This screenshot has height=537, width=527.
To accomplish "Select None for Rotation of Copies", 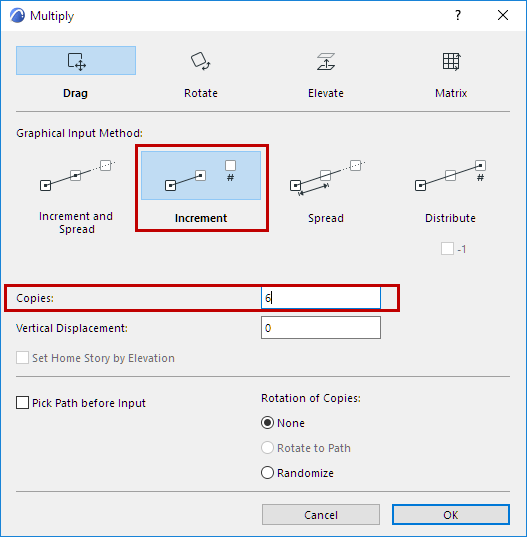I will (267, 423).
